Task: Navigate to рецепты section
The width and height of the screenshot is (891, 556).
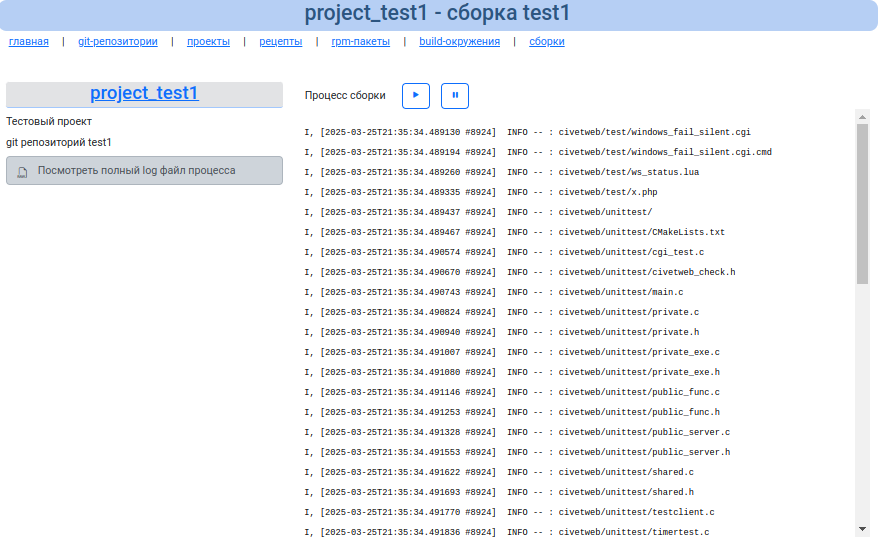Action: 281,42
